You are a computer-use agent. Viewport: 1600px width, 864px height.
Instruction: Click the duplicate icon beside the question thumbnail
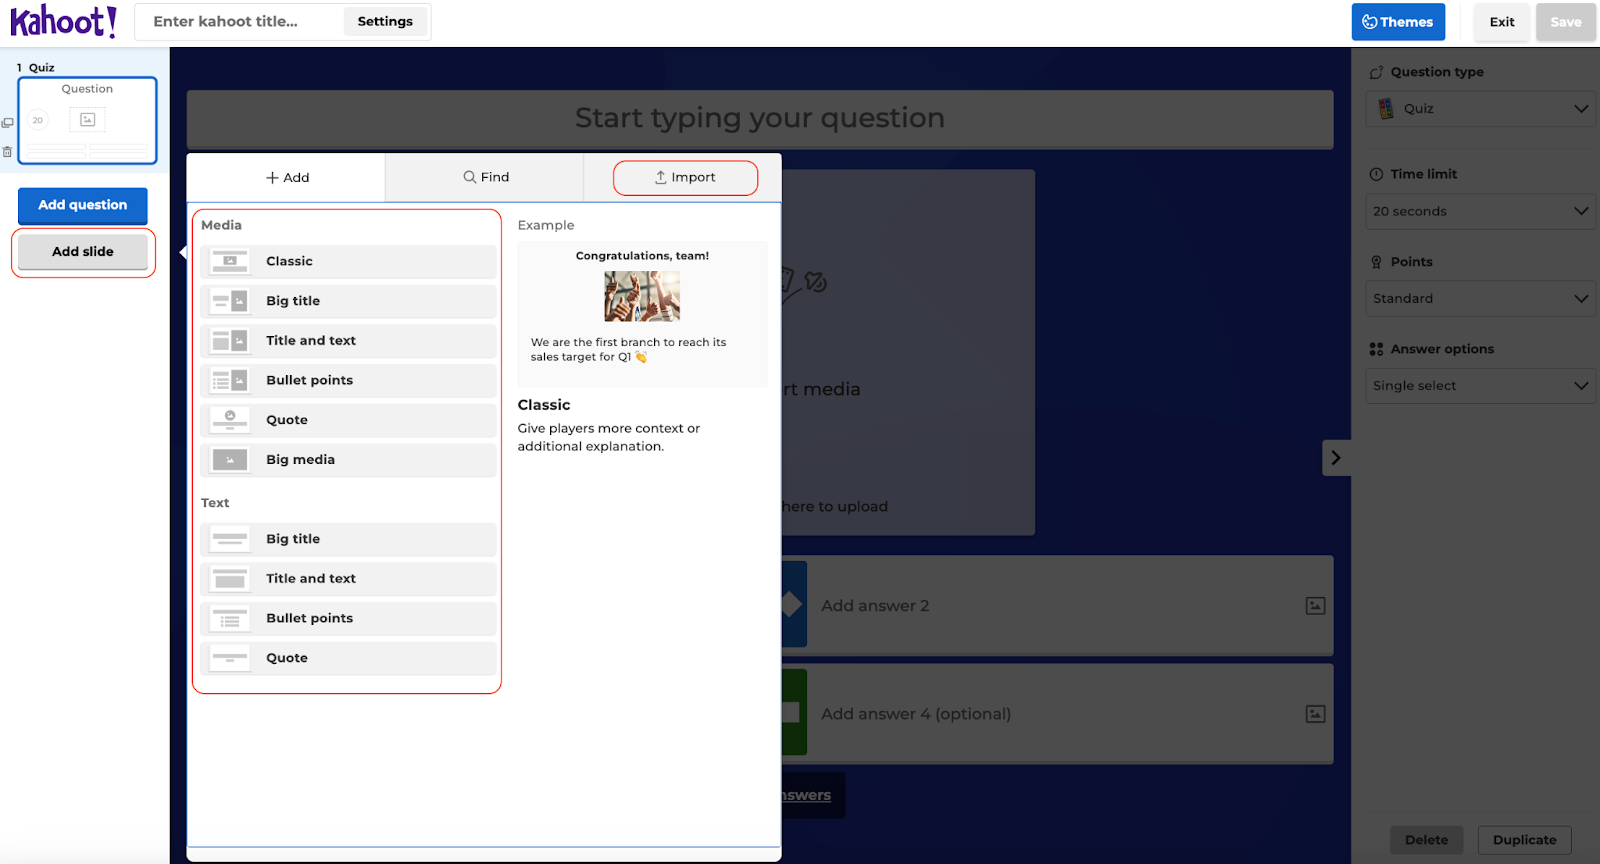click(8, 123)
